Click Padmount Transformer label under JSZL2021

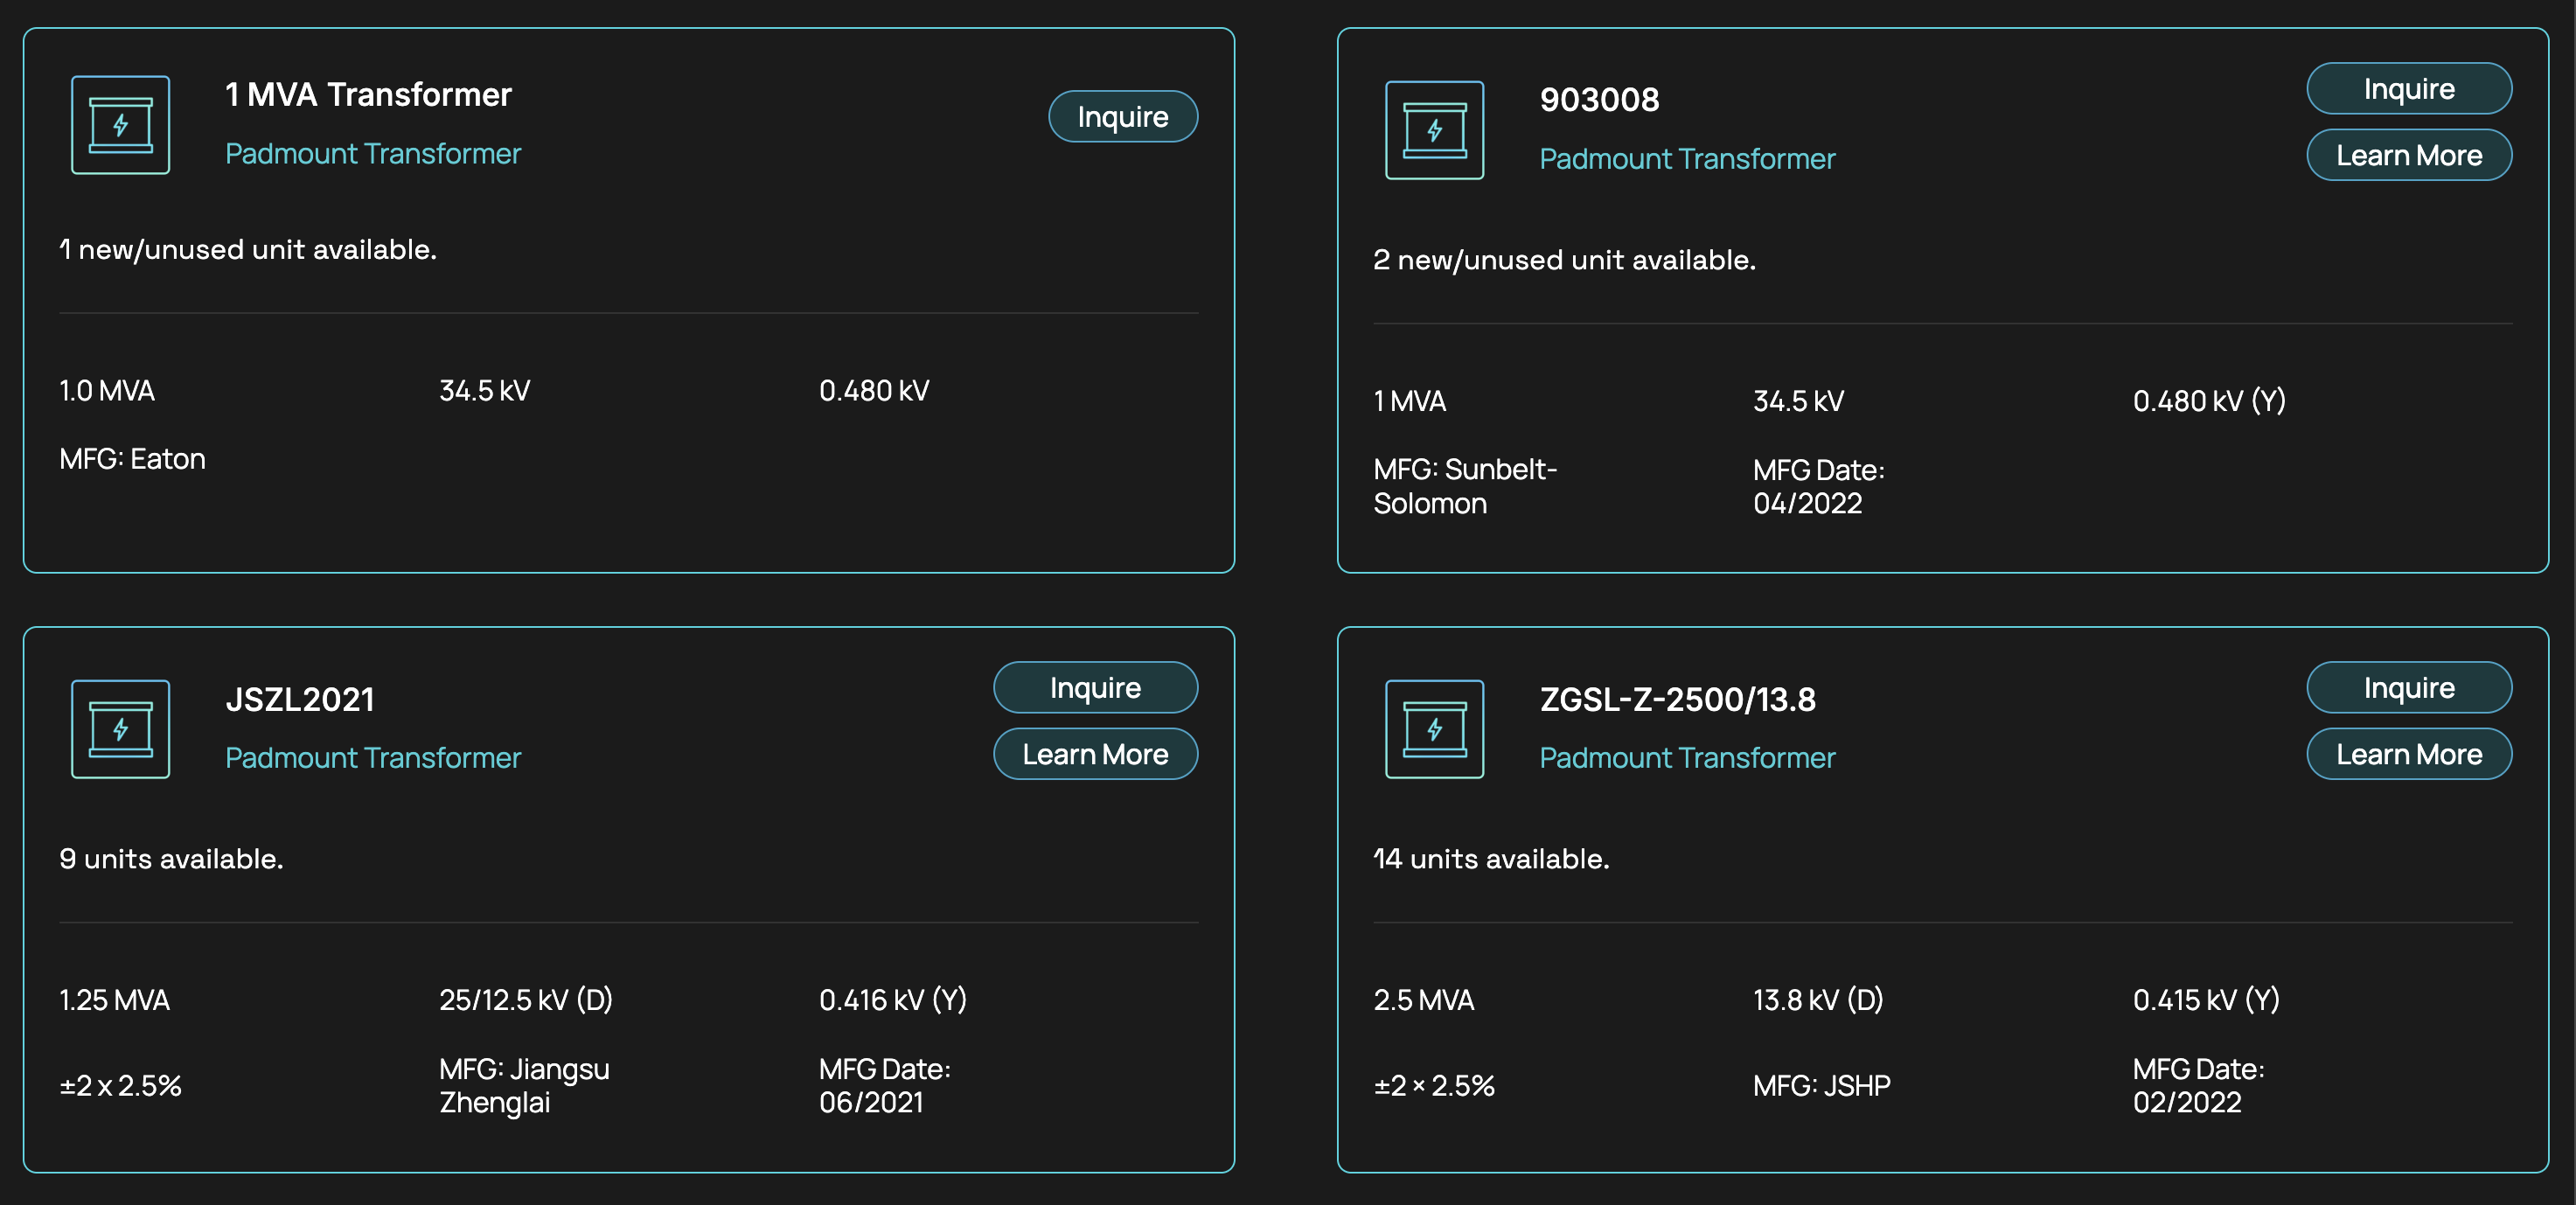click(x=373, y=757)
